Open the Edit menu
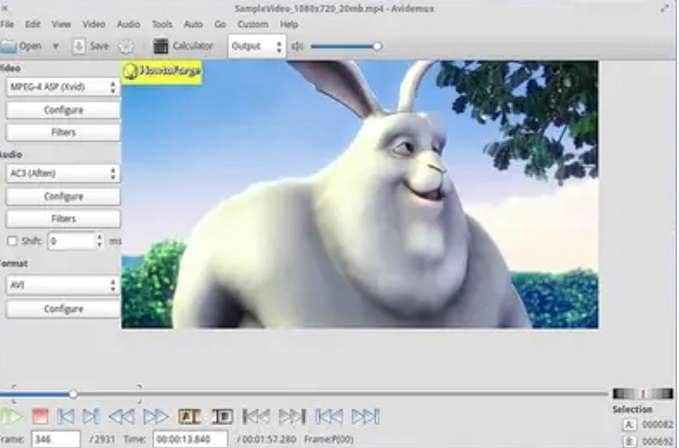Image resolution: width=679 pixels, height=448 pixels. tap(32, 24)
